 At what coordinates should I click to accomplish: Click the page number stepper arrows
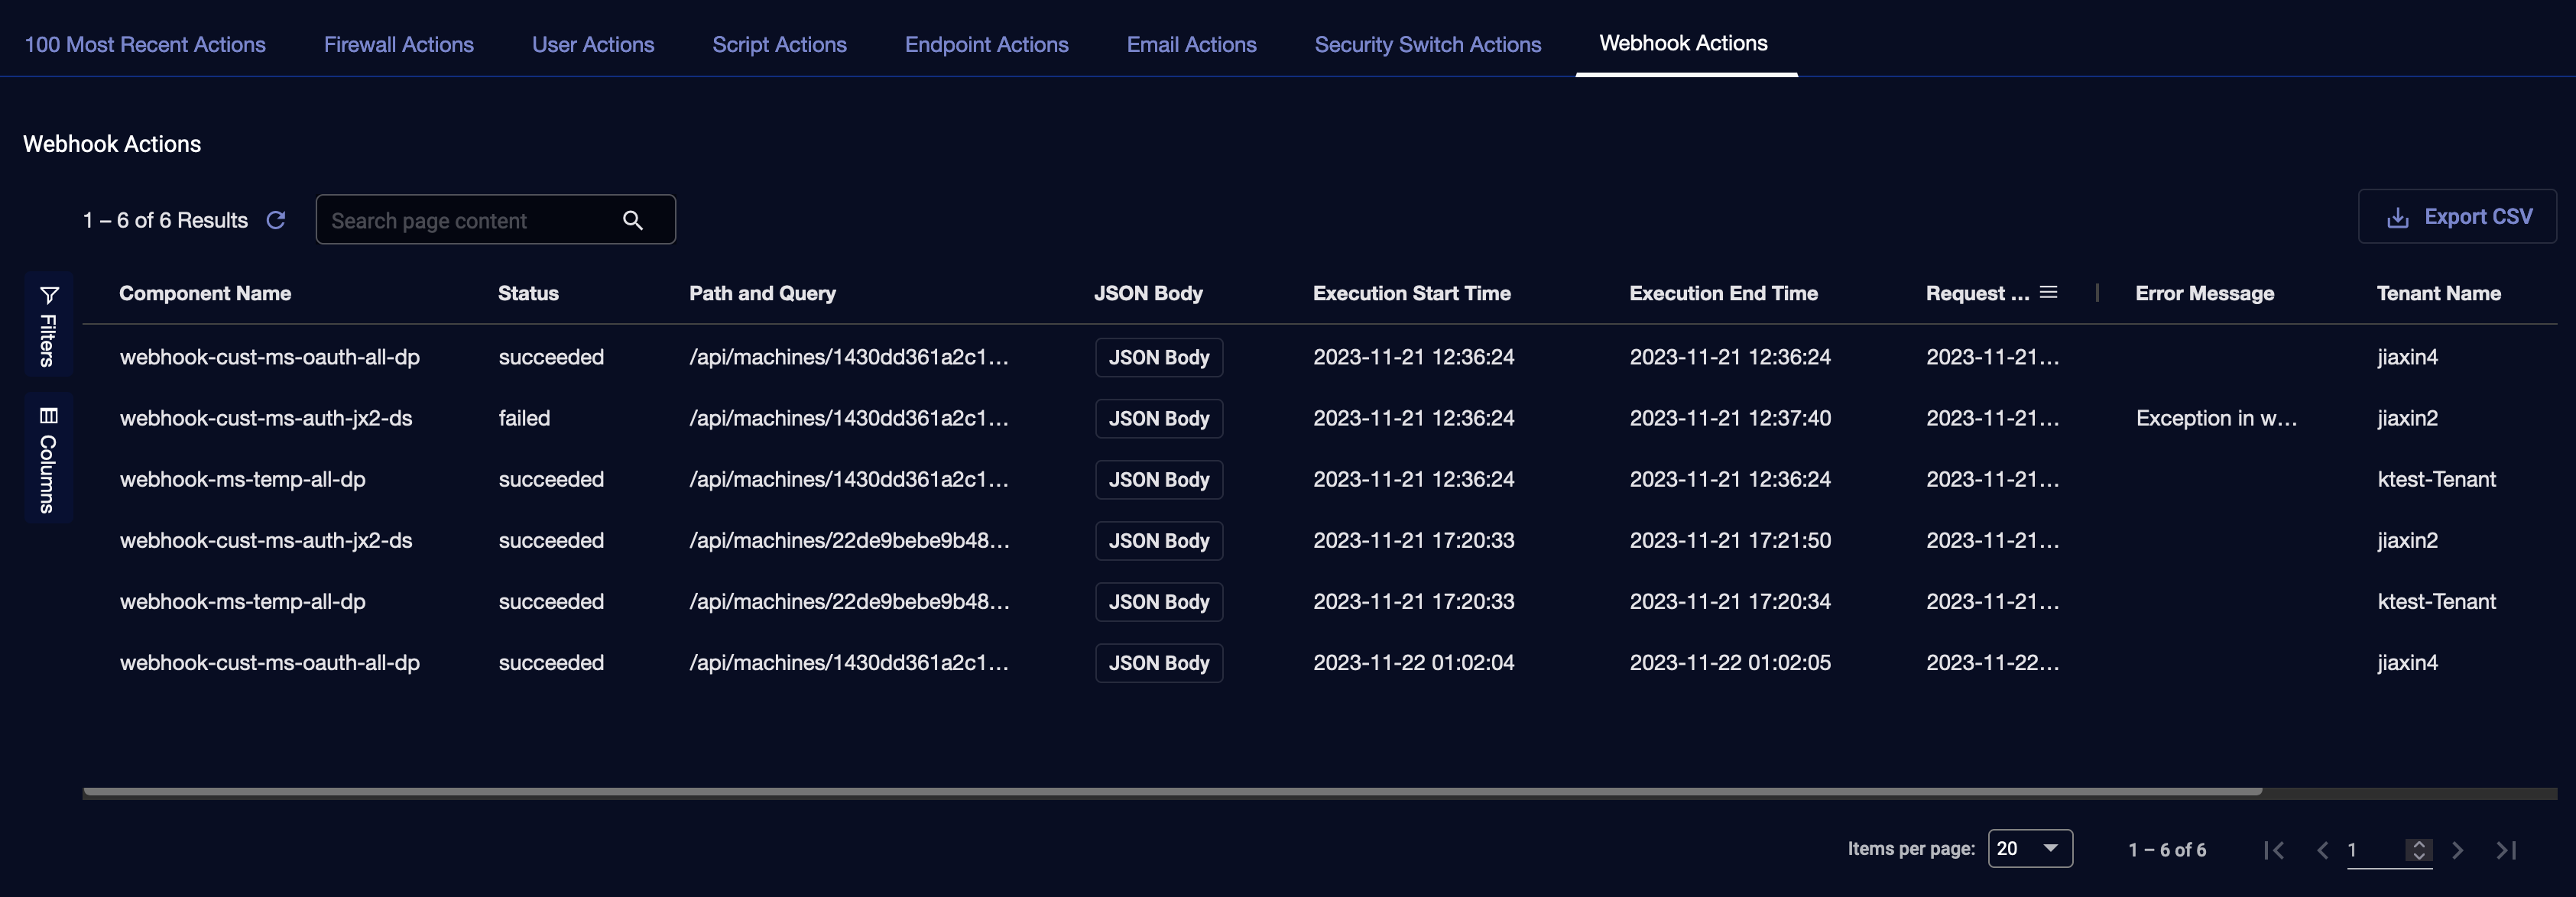coord(2418,850)
